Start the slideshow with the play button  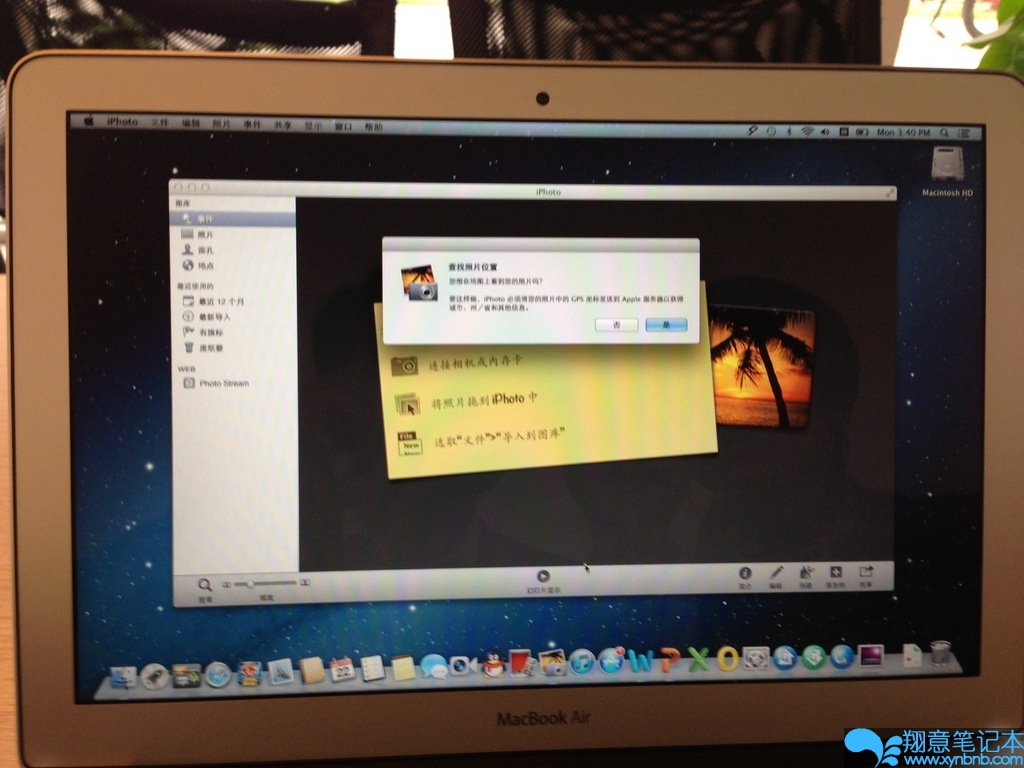pyautogui.click(x=543, y=576)
